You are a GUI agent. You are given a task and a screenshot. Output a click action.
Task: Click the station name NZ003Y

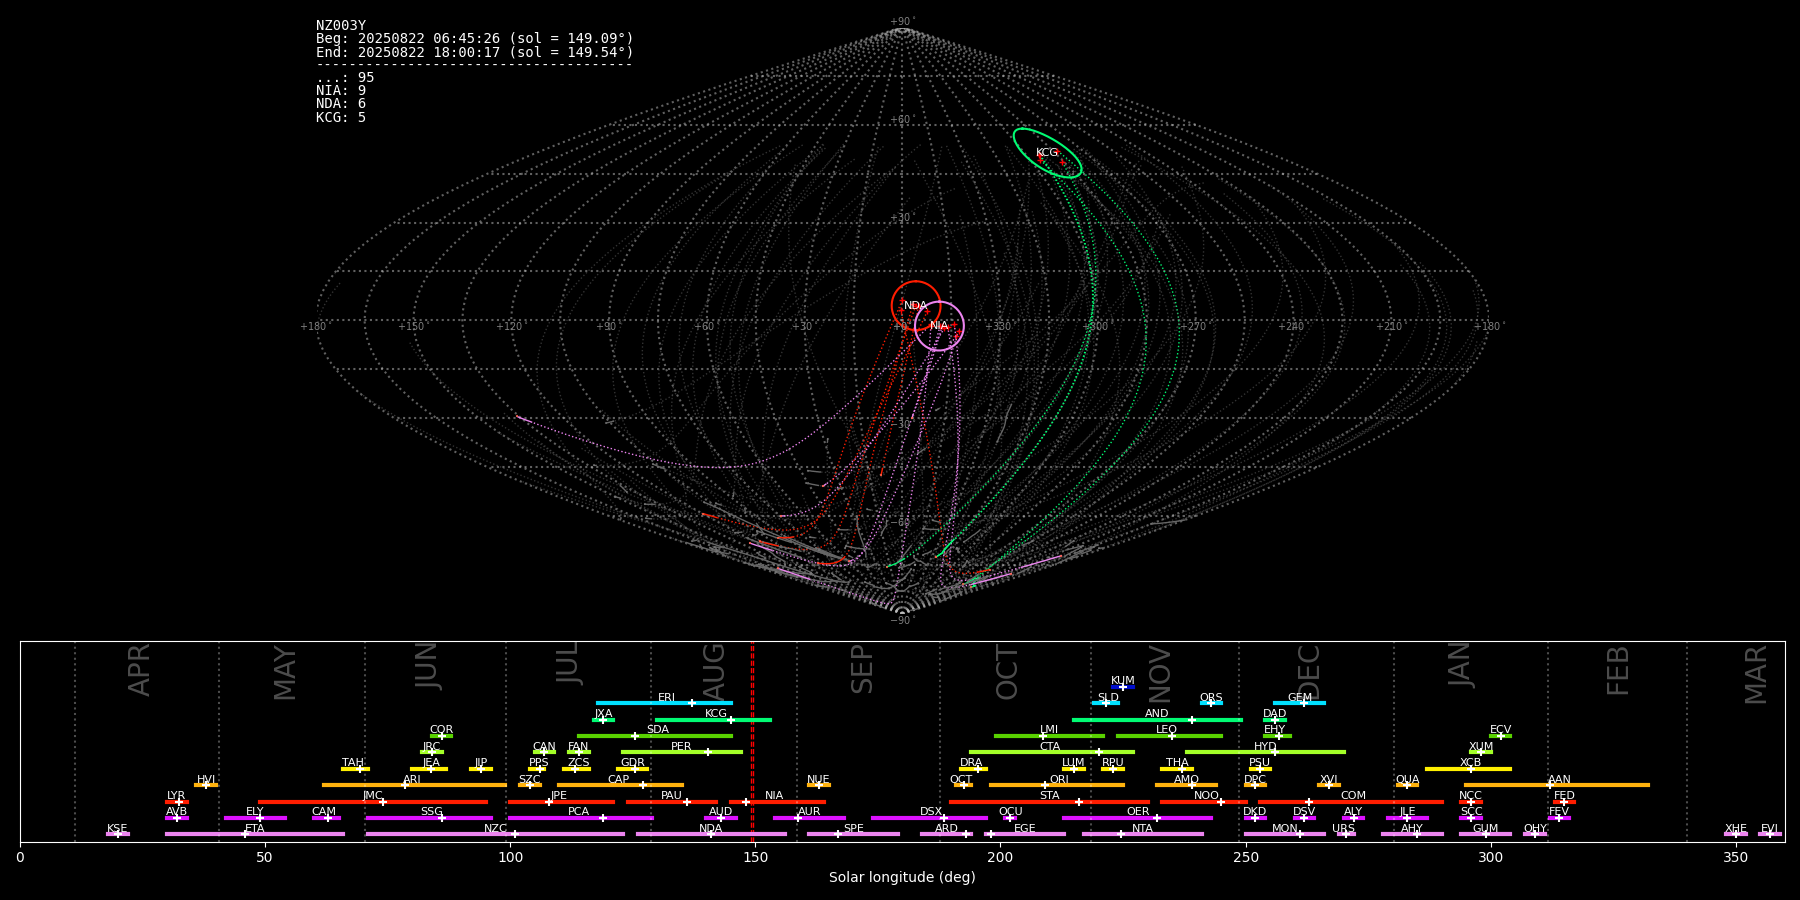pyautogui.click(x=341, y=26)
